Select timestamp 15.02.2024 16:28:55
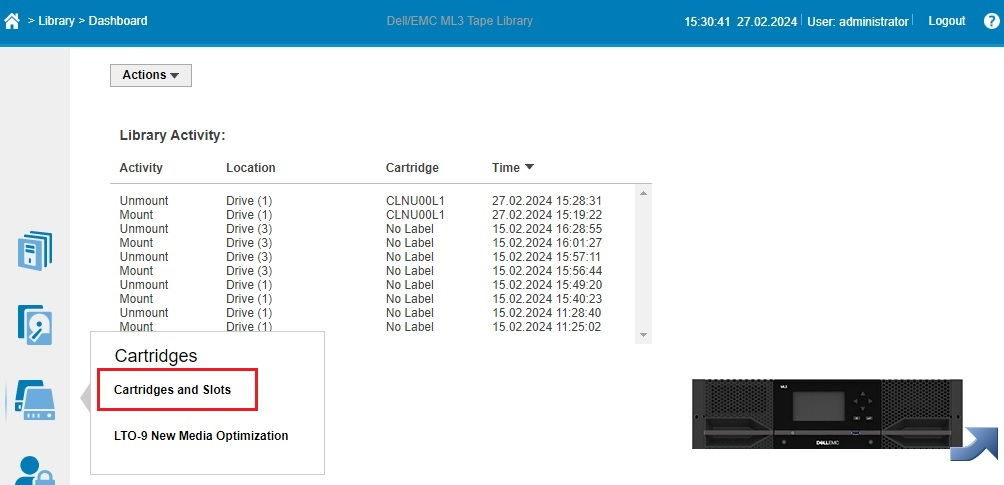This screenshot has height=485, width=1004. 547,229
